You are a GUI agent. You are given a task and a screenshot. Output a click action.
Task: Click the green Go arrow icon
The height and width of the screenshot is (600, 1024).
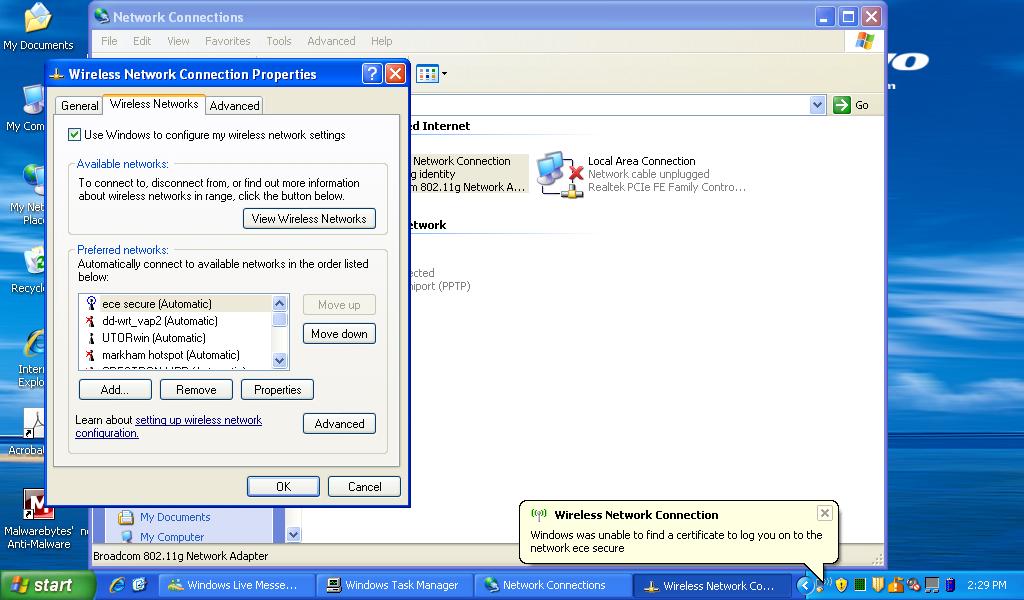point(842,104)
